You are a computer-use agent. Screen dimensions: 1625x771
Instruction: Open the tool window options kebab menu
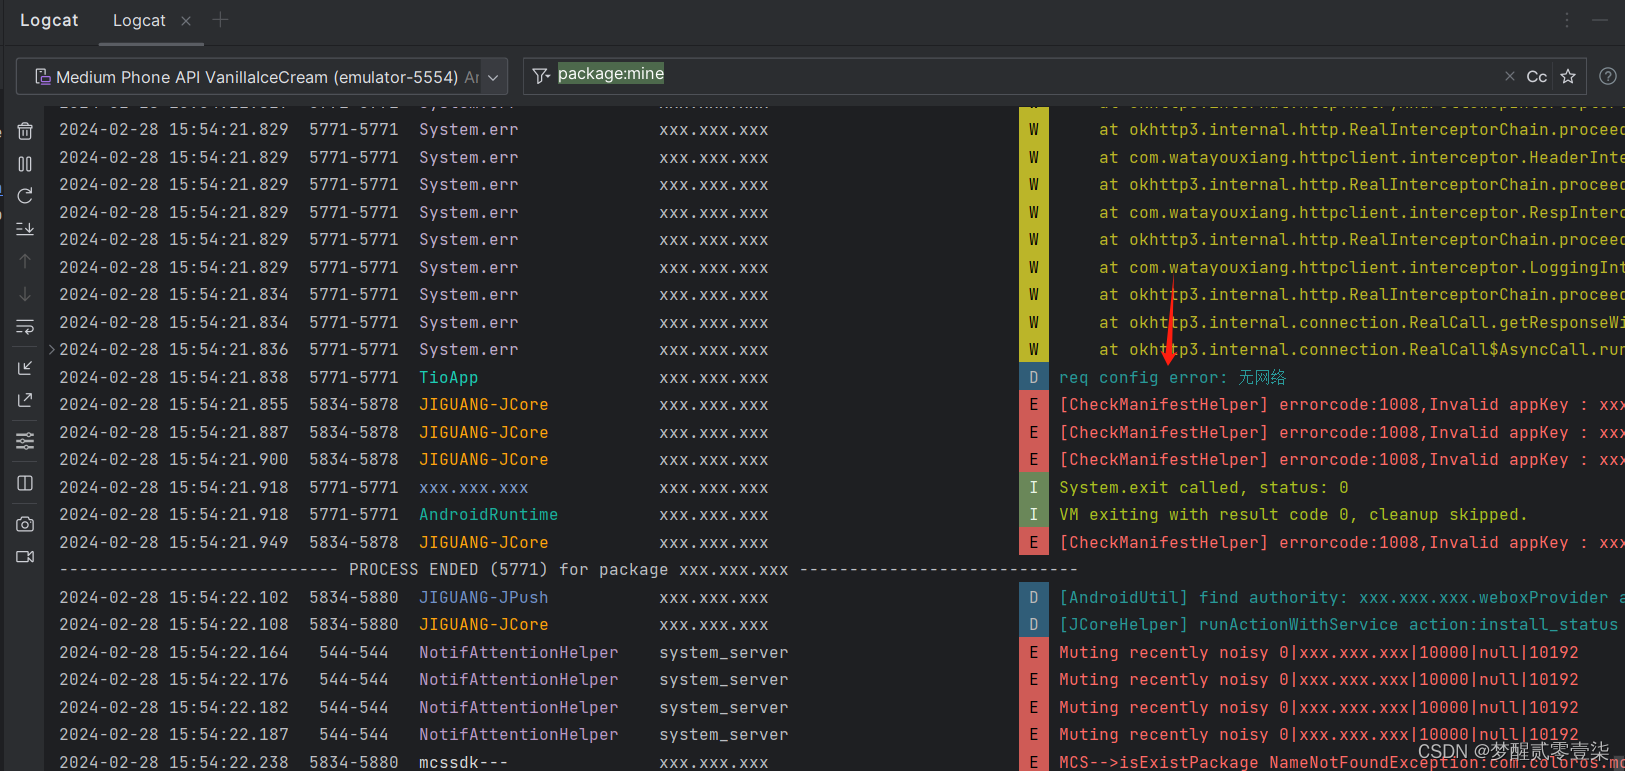[x=1567, y=20]
